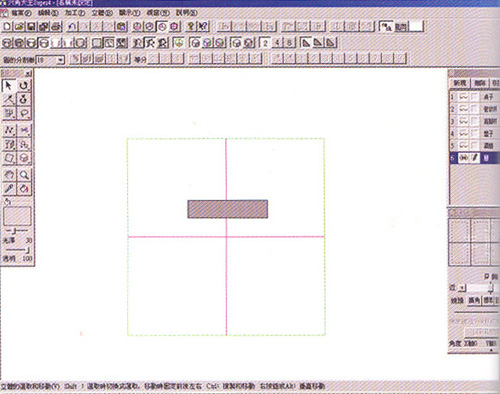The width and height of the screenshot is (500, 394).
Task: Toggle visibility of layer 3
Action: [x=464, y=121]
